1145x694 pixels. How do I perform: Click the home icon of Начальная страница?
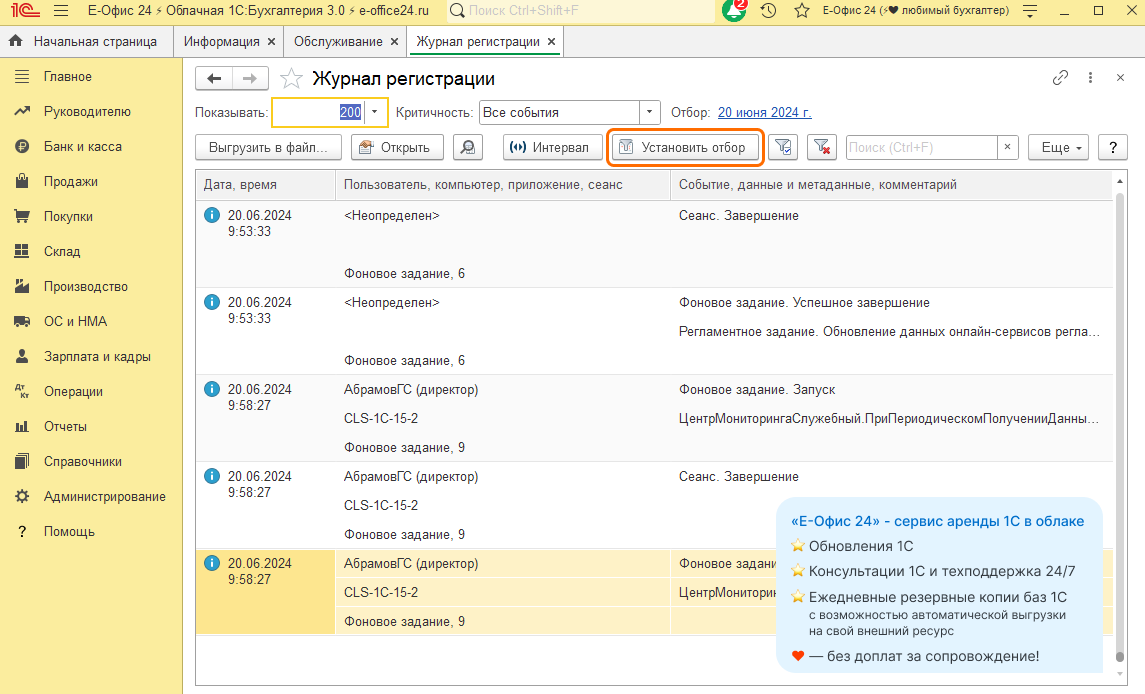15,41
